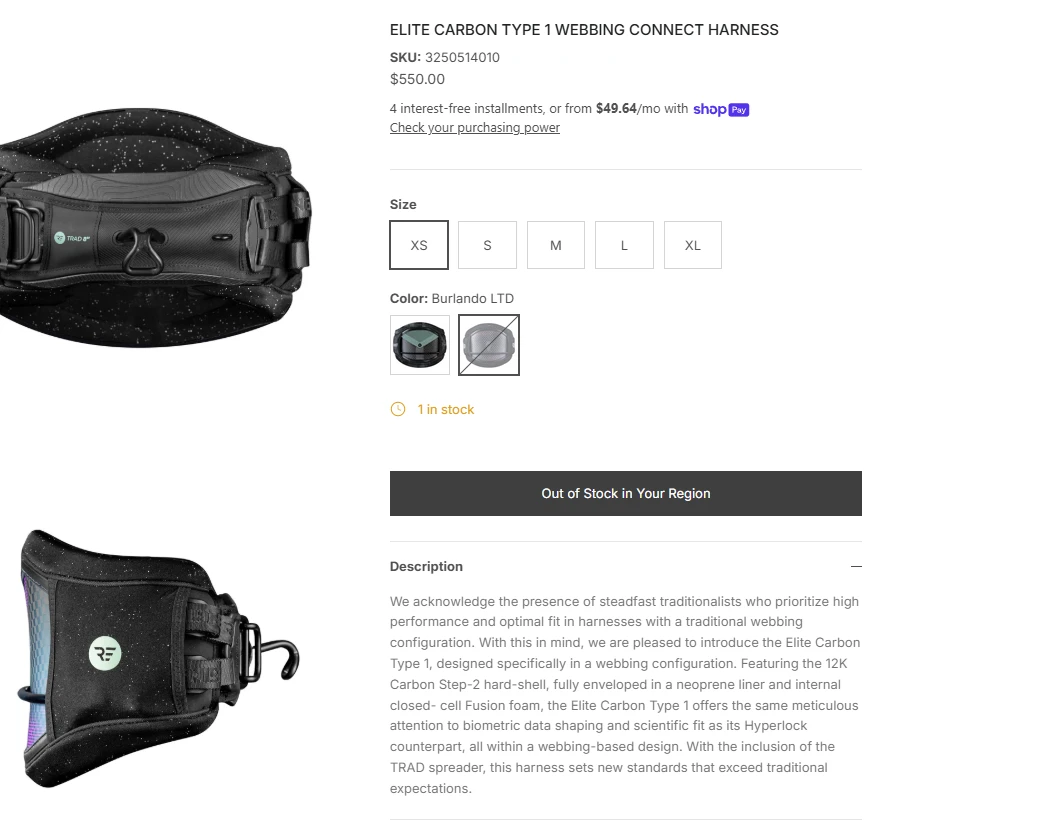The width and height of the screenshot is (1044, 838).
Task: Select size XL
Action: (x=692, y=245)
